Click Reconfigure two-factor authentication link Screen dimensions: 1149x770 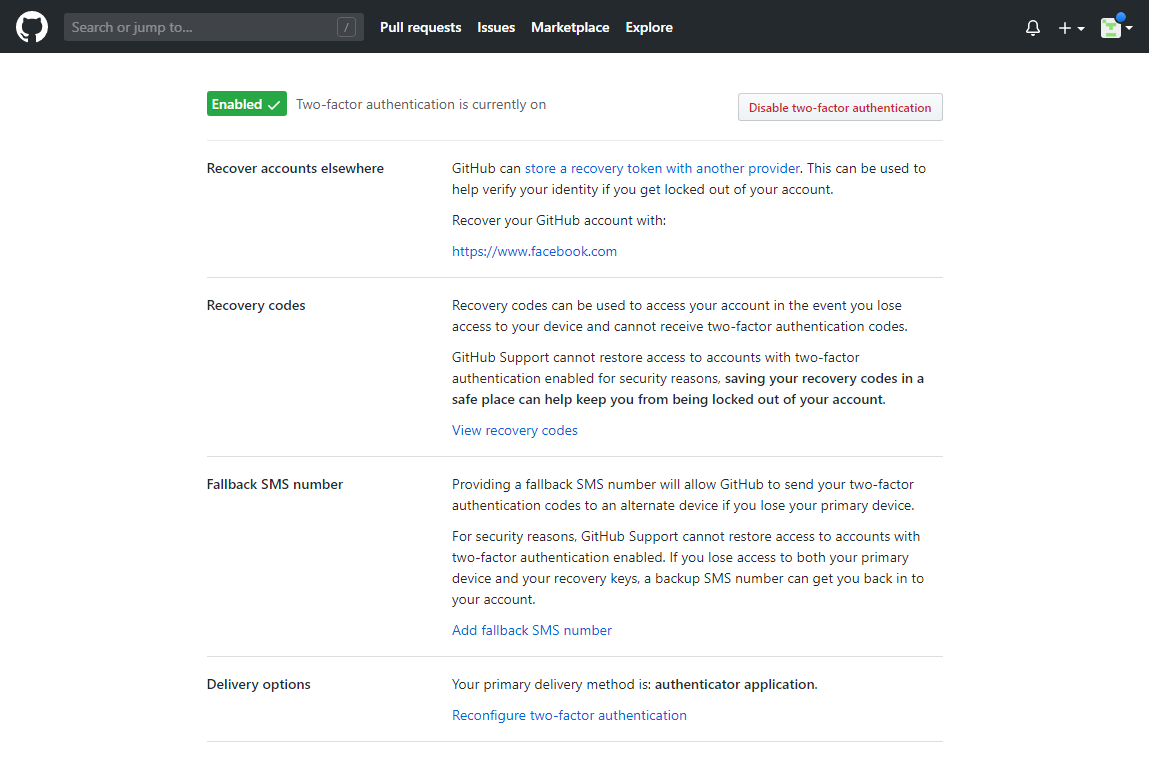point(569,715)
